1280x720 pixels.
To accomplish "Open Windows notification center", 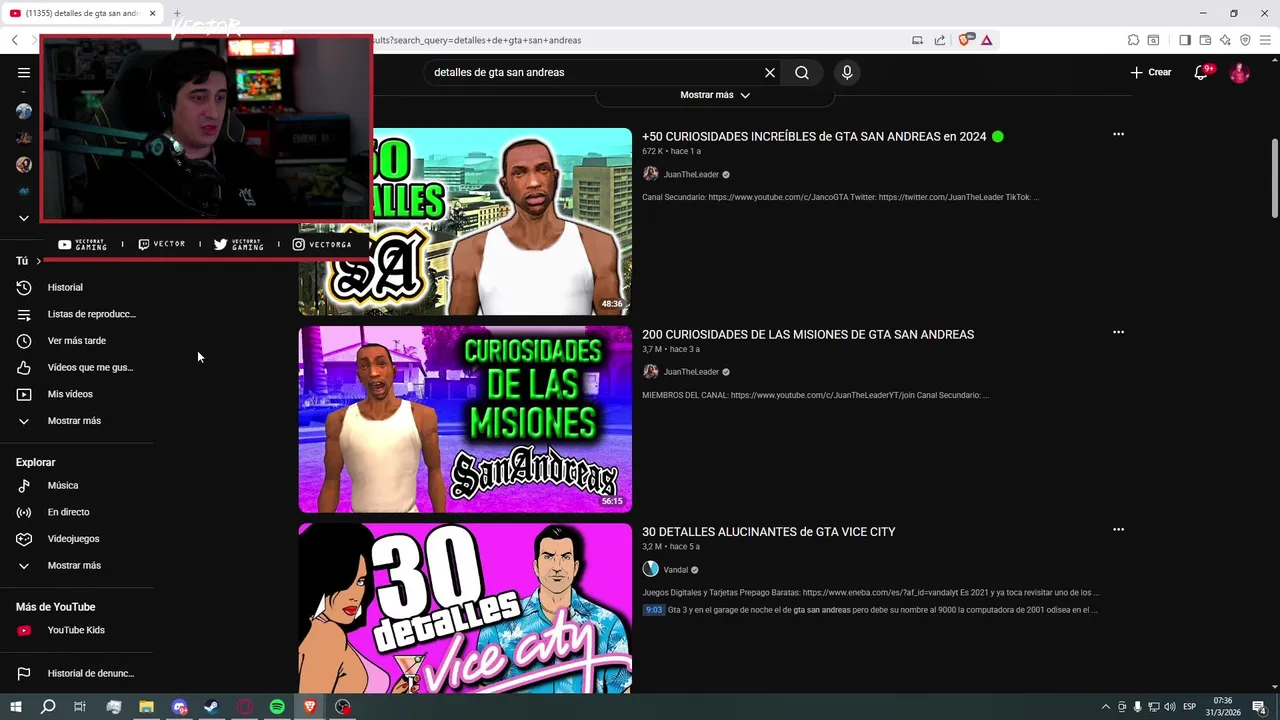I will [1260, 707].
